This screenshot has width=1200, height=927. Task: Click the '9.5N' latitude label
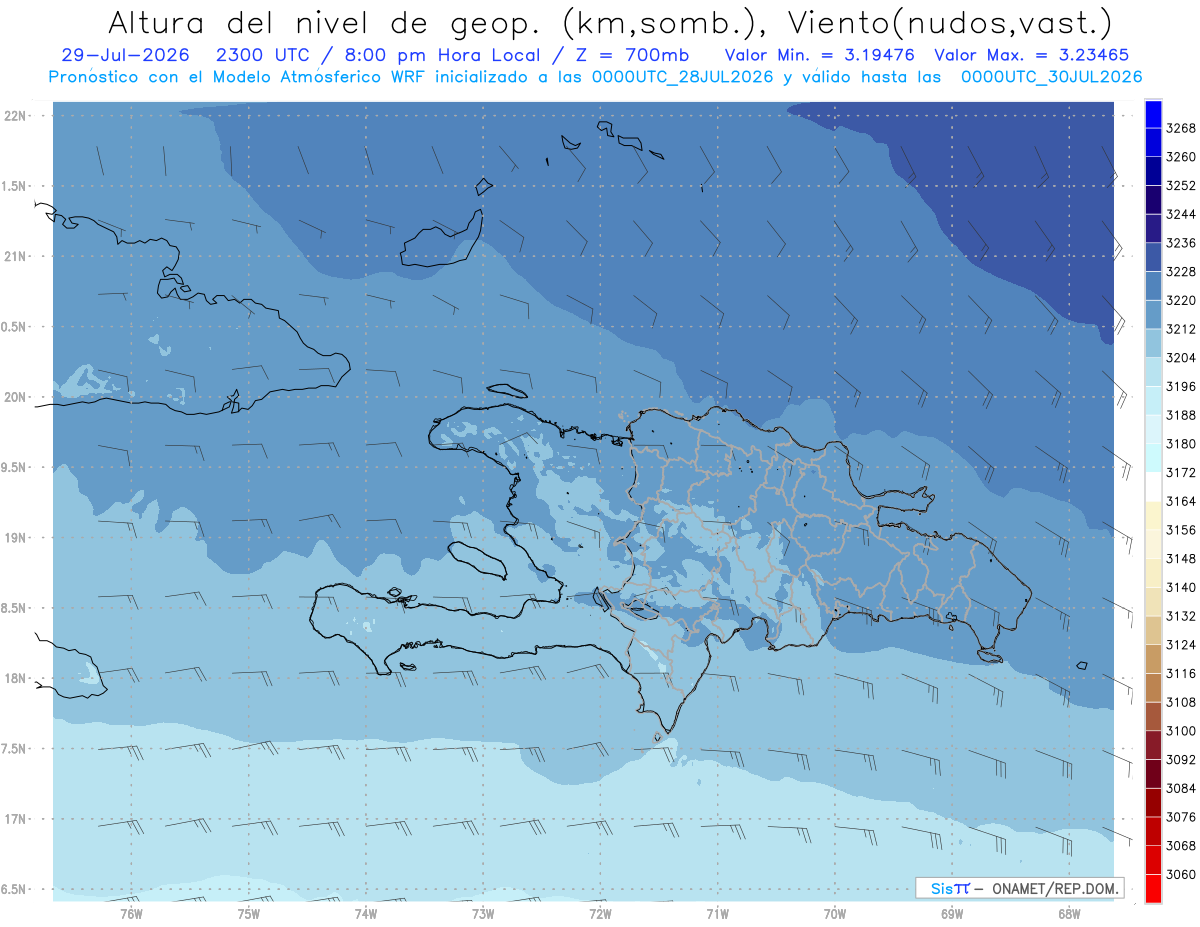[15, 467]
